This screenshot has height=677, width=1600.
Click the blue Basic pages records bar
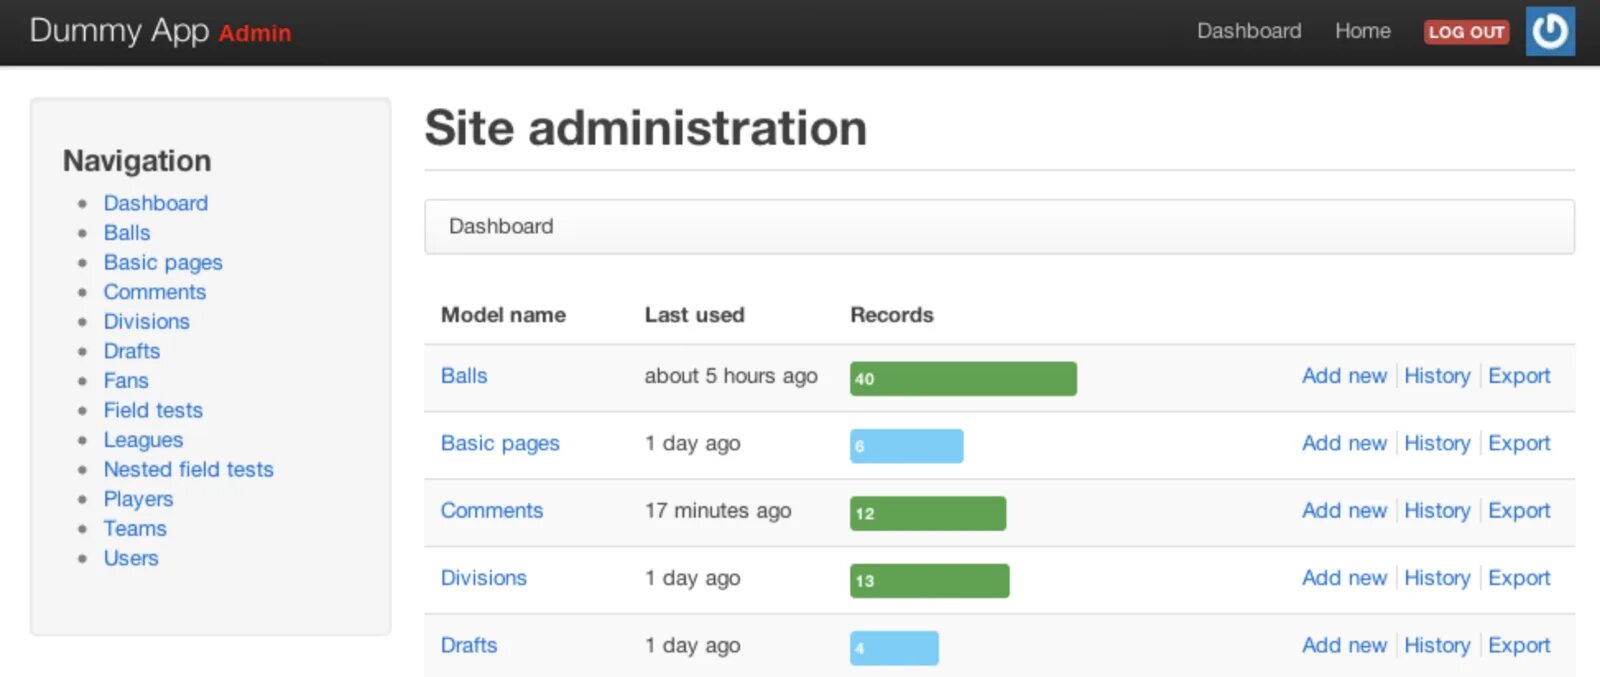906,446
